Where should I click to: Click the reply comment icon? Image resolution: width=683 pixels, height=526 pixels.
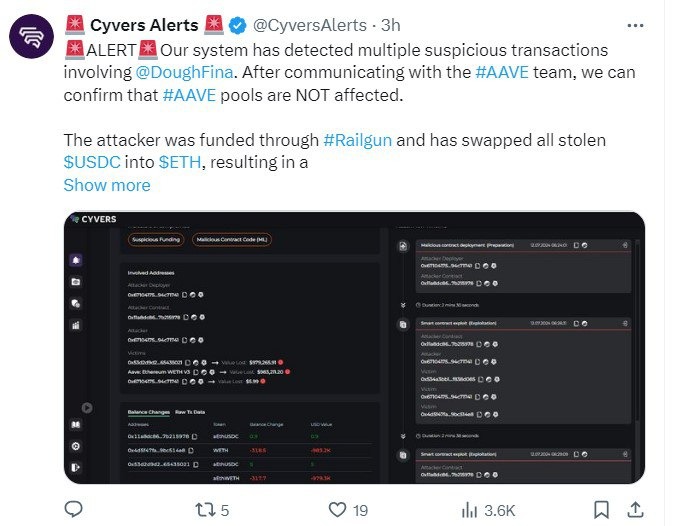point(74,510)
